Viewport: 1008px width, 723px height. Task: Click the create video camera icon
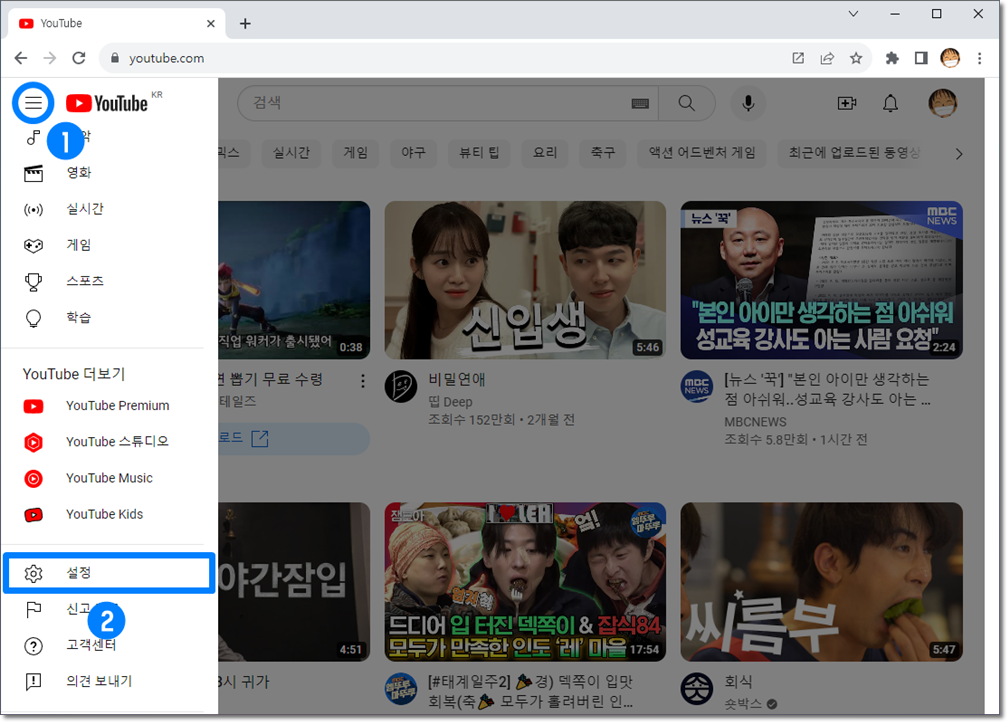[x=847, y=103]
